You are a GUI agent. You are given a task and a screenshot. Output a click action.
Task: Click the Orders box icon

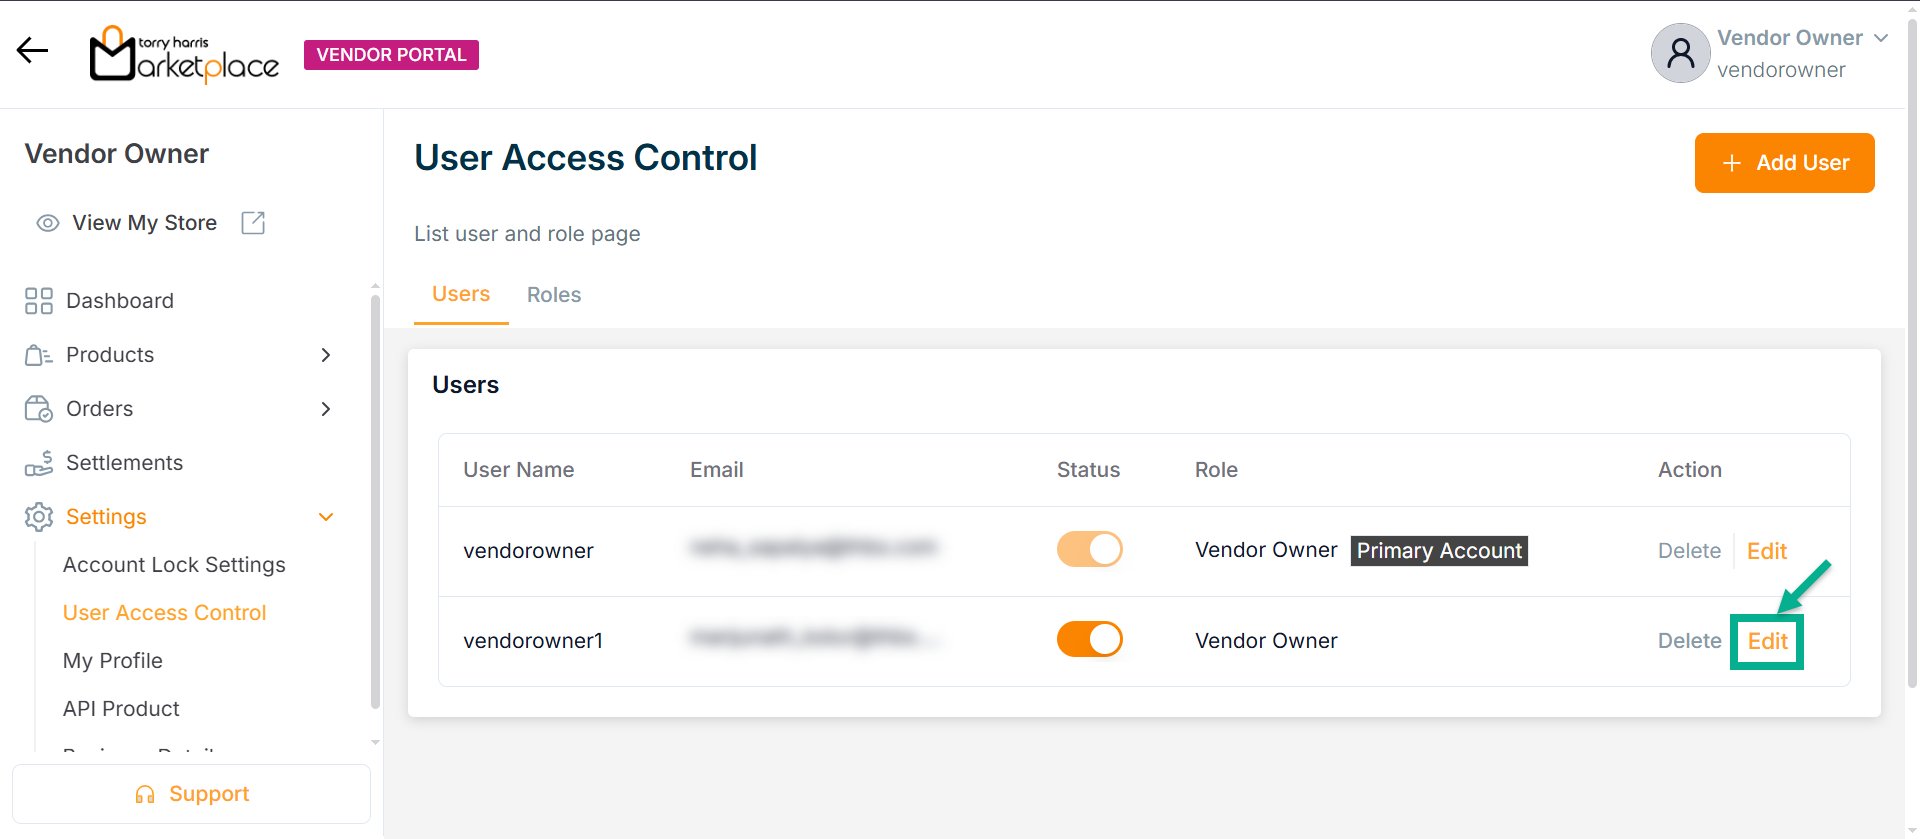click(x=39, y=409)
